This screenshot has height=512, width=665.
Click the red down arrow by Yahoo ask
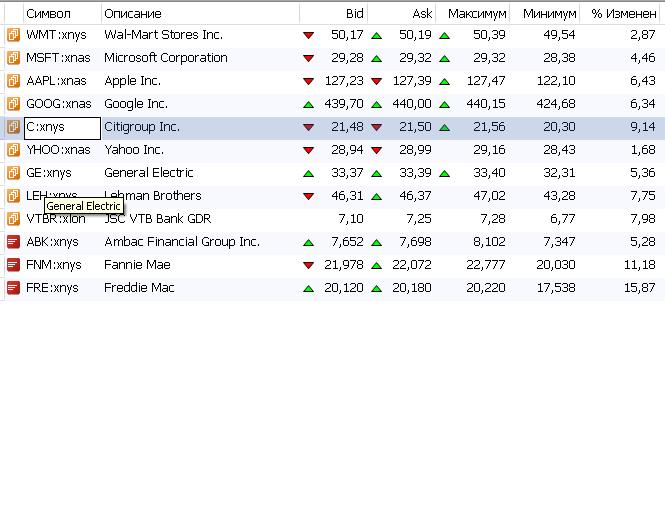tap(377, 151)
